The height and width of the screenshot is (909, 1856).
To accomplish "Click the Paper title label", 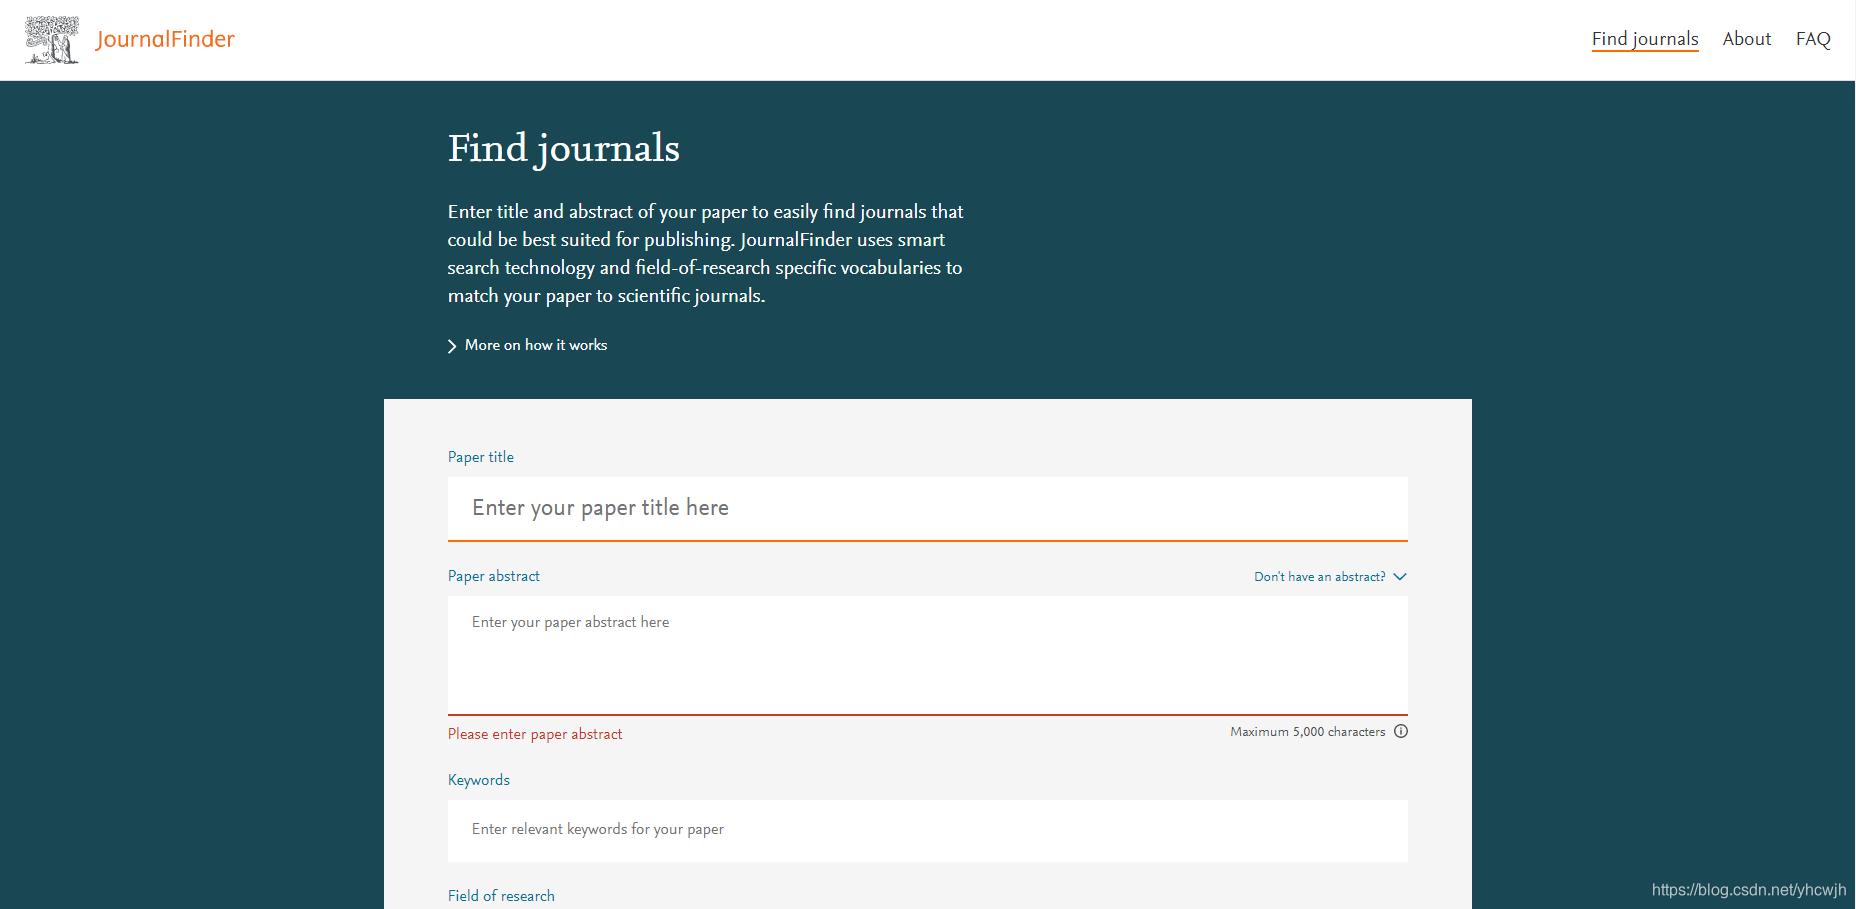I will tap(481, 457).
